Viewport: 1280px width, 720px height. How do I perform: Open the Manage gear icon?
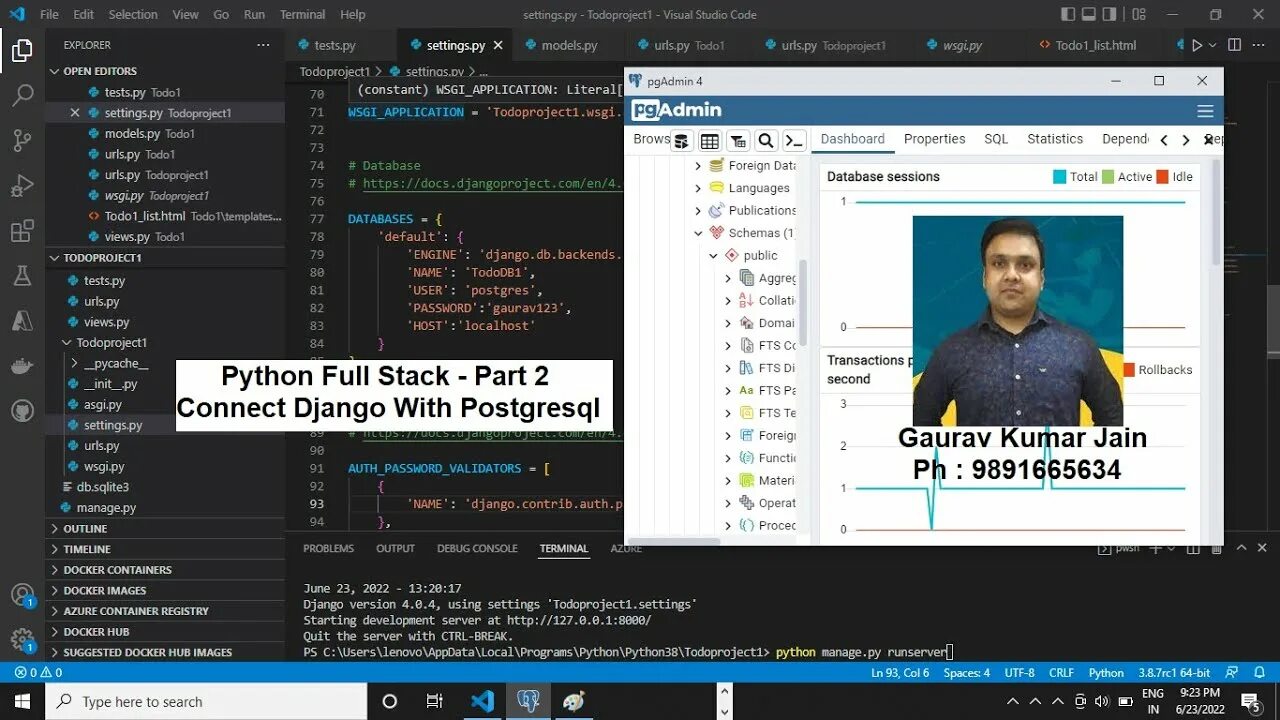click(x=22, y=640)
